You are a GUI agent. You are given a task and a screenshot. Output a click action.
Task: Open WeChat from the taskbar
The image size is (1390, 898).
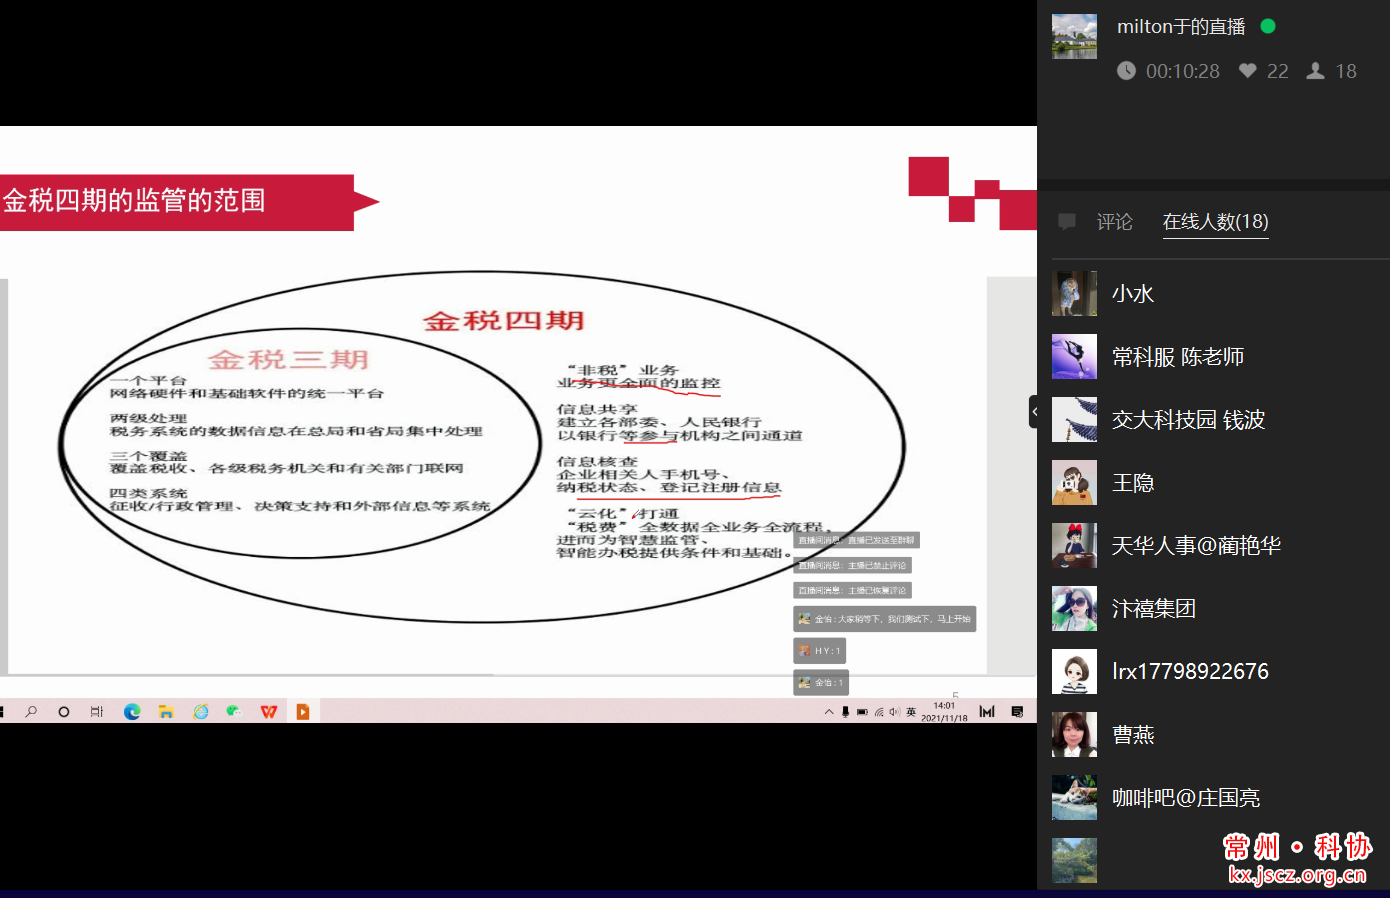pos(234,712)
